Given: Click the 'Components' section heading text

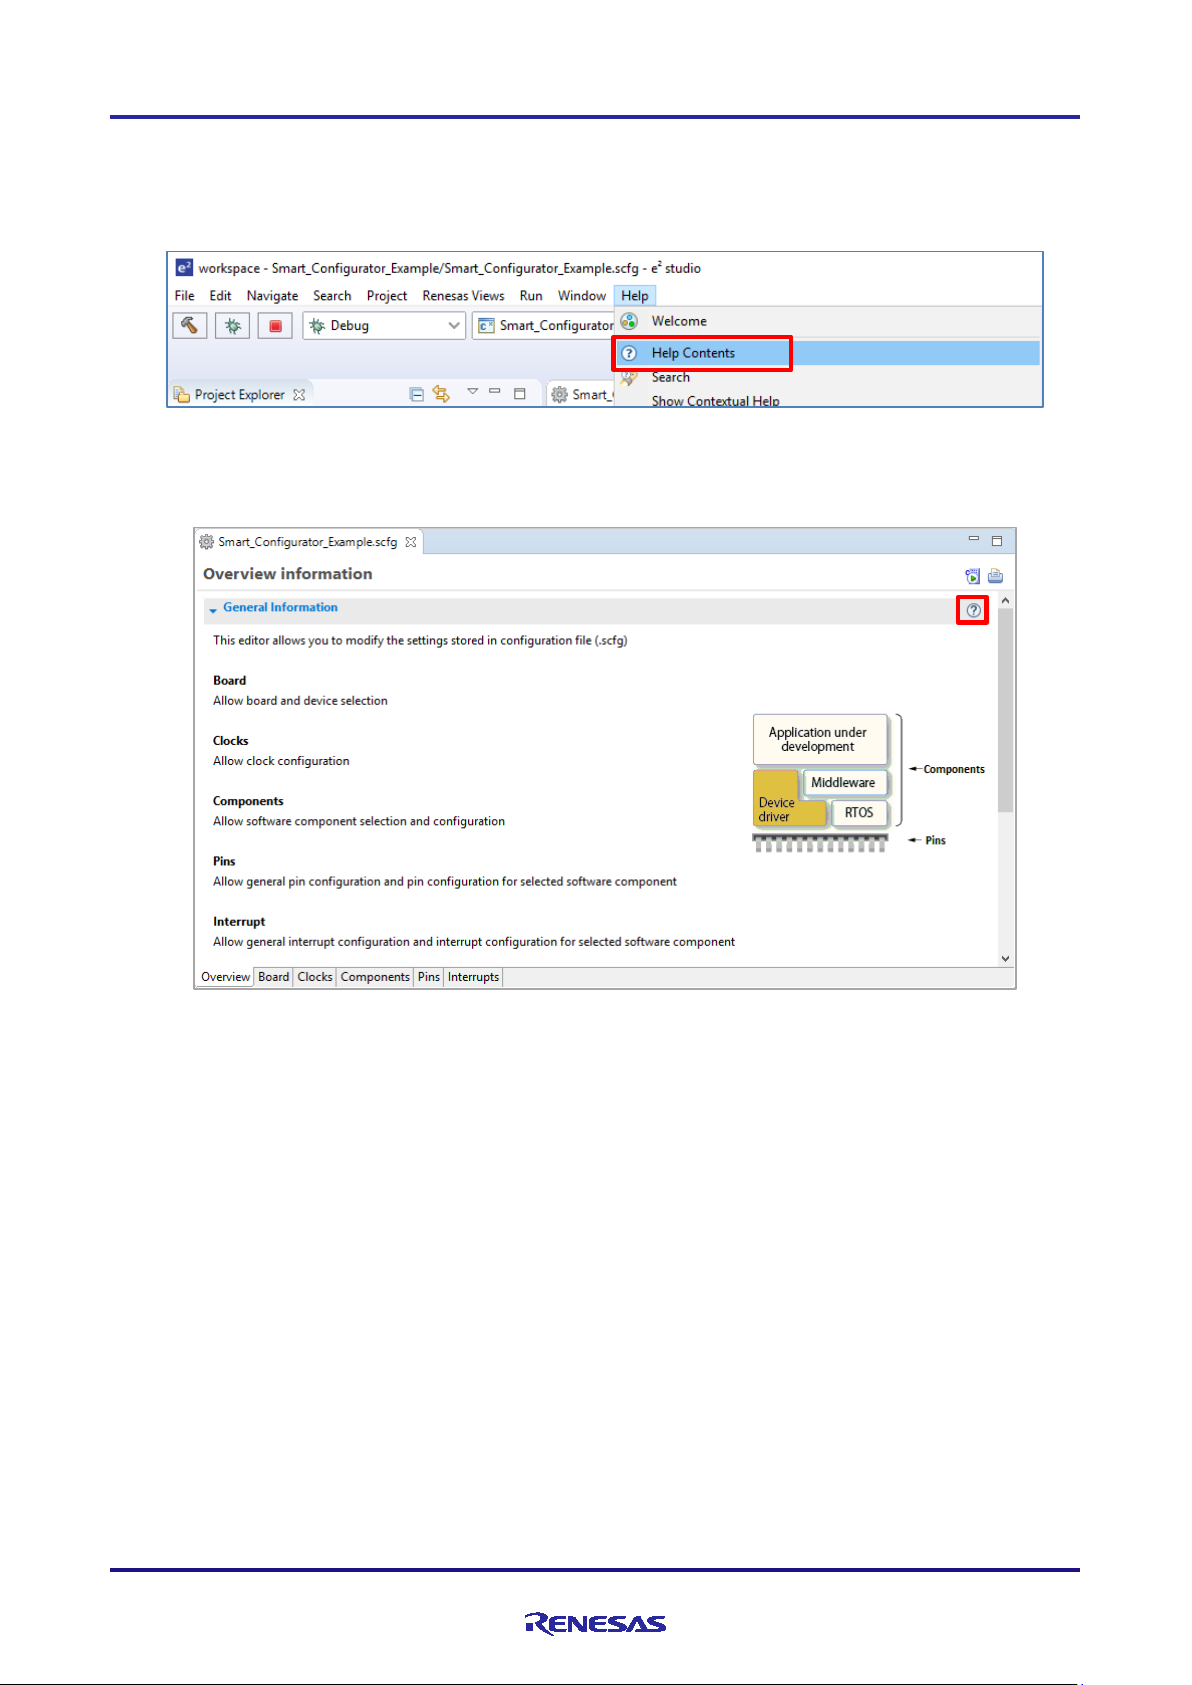Looking at the screenshot, I should pos(248,801).
